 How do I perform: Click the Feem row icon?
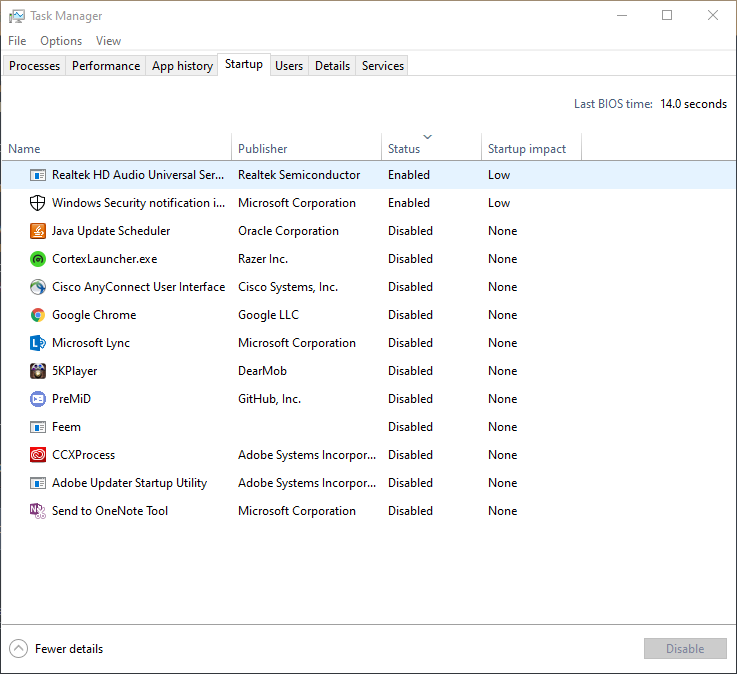tap(38, 427)
